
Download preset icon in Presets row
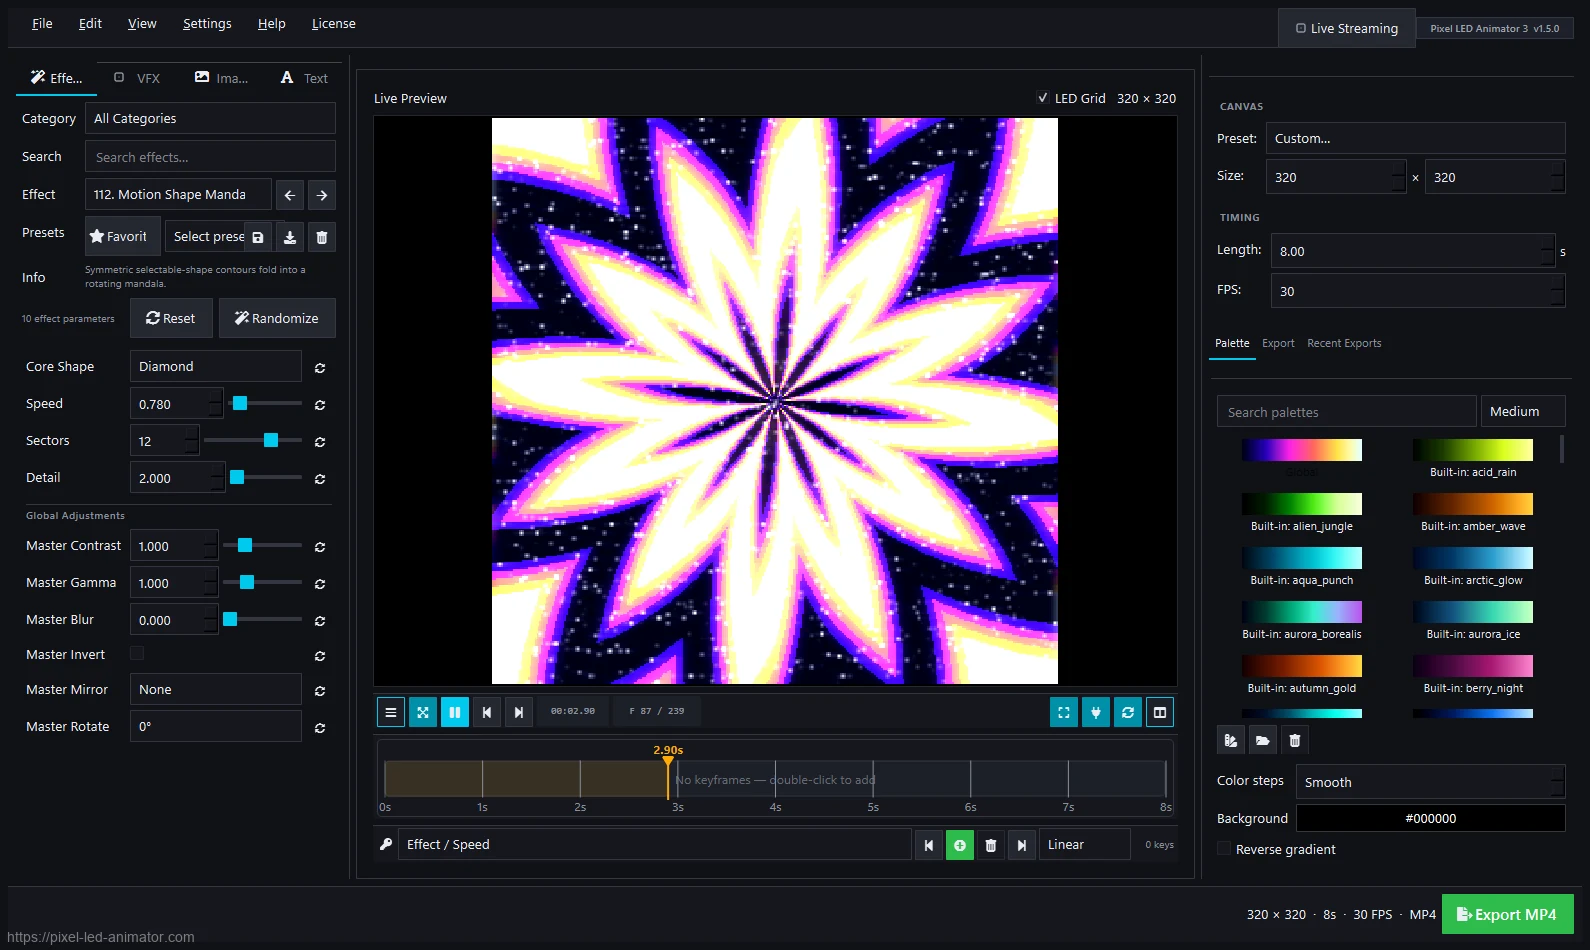click(x=290, y=237)
